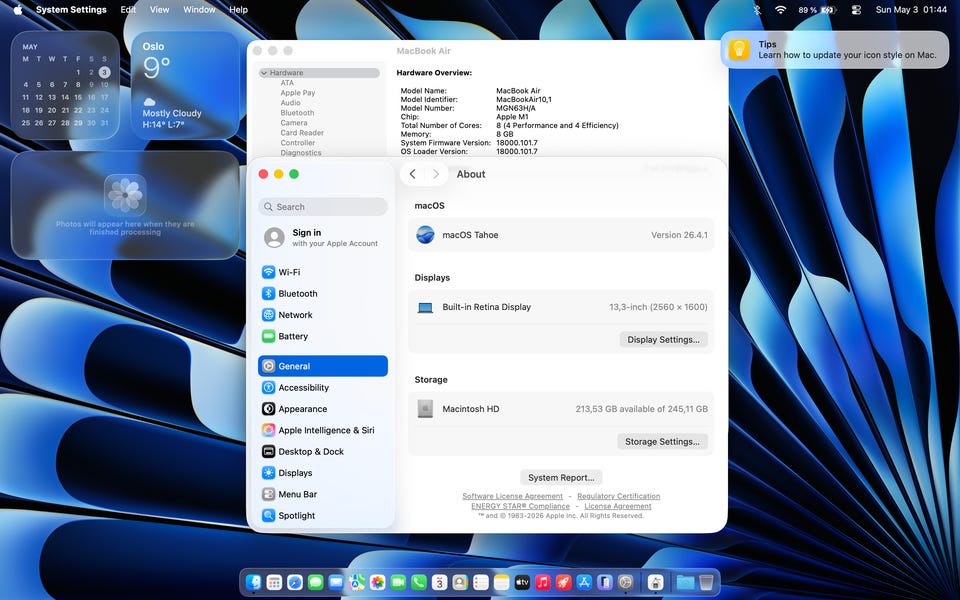Launch FaceTime from the Dock
Viewport: 960px width, 600px height.
[x=398, y=582]
